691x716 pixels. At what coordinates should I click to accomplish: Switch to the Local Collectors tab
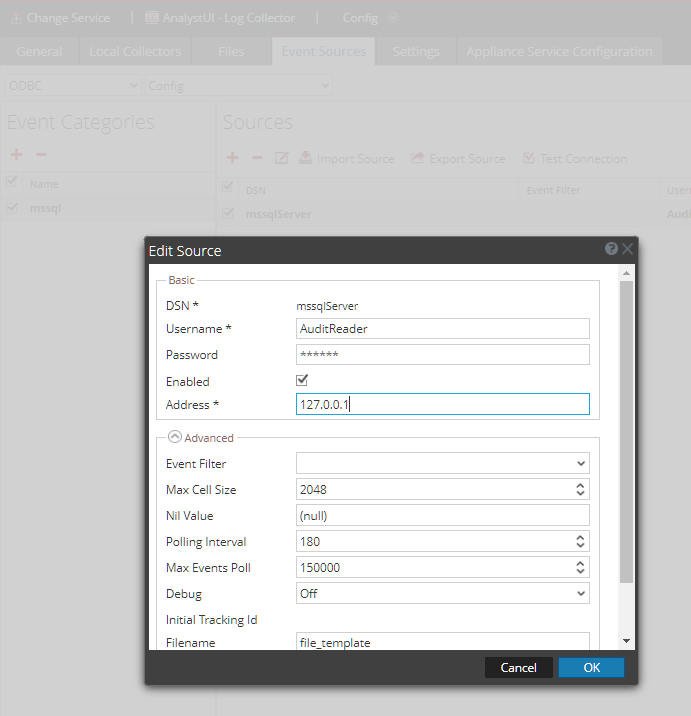[136, 51]
